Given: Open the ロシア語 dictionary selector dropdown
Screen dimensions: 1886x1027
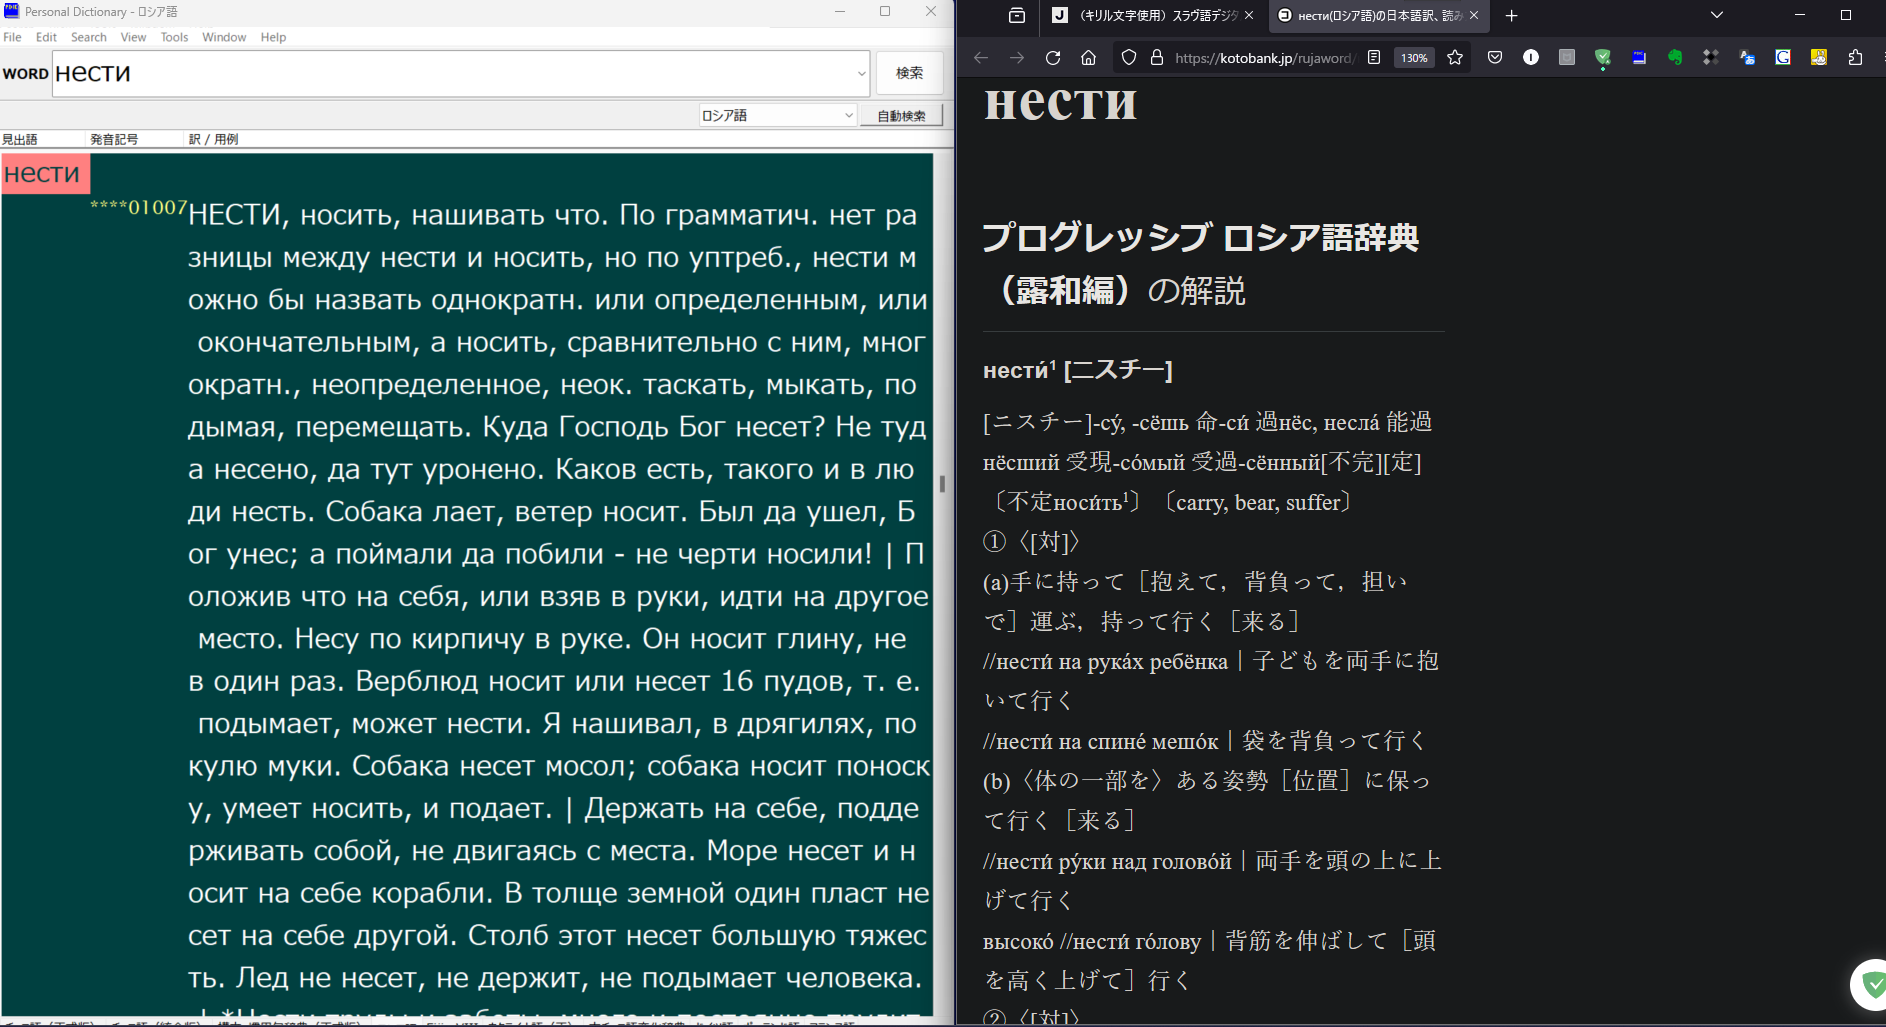Looking at the screenshot, I should (848, 115).
